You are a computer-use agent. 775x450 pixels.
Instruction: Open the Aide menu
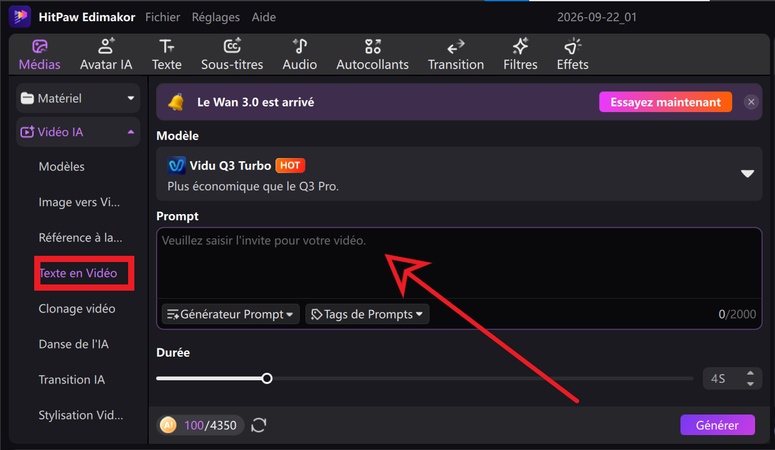tap(264, 17)
